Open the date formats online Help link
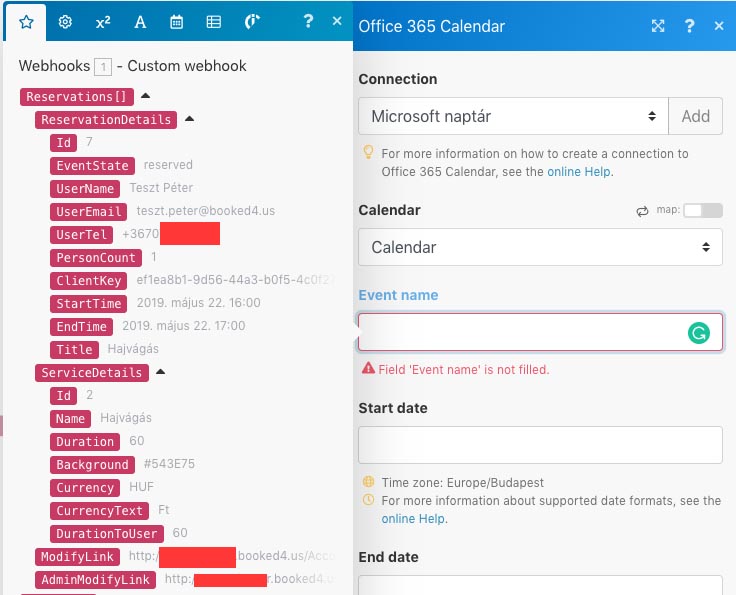Viewport: 736px width, 595px height. click(x=413, y=519)
